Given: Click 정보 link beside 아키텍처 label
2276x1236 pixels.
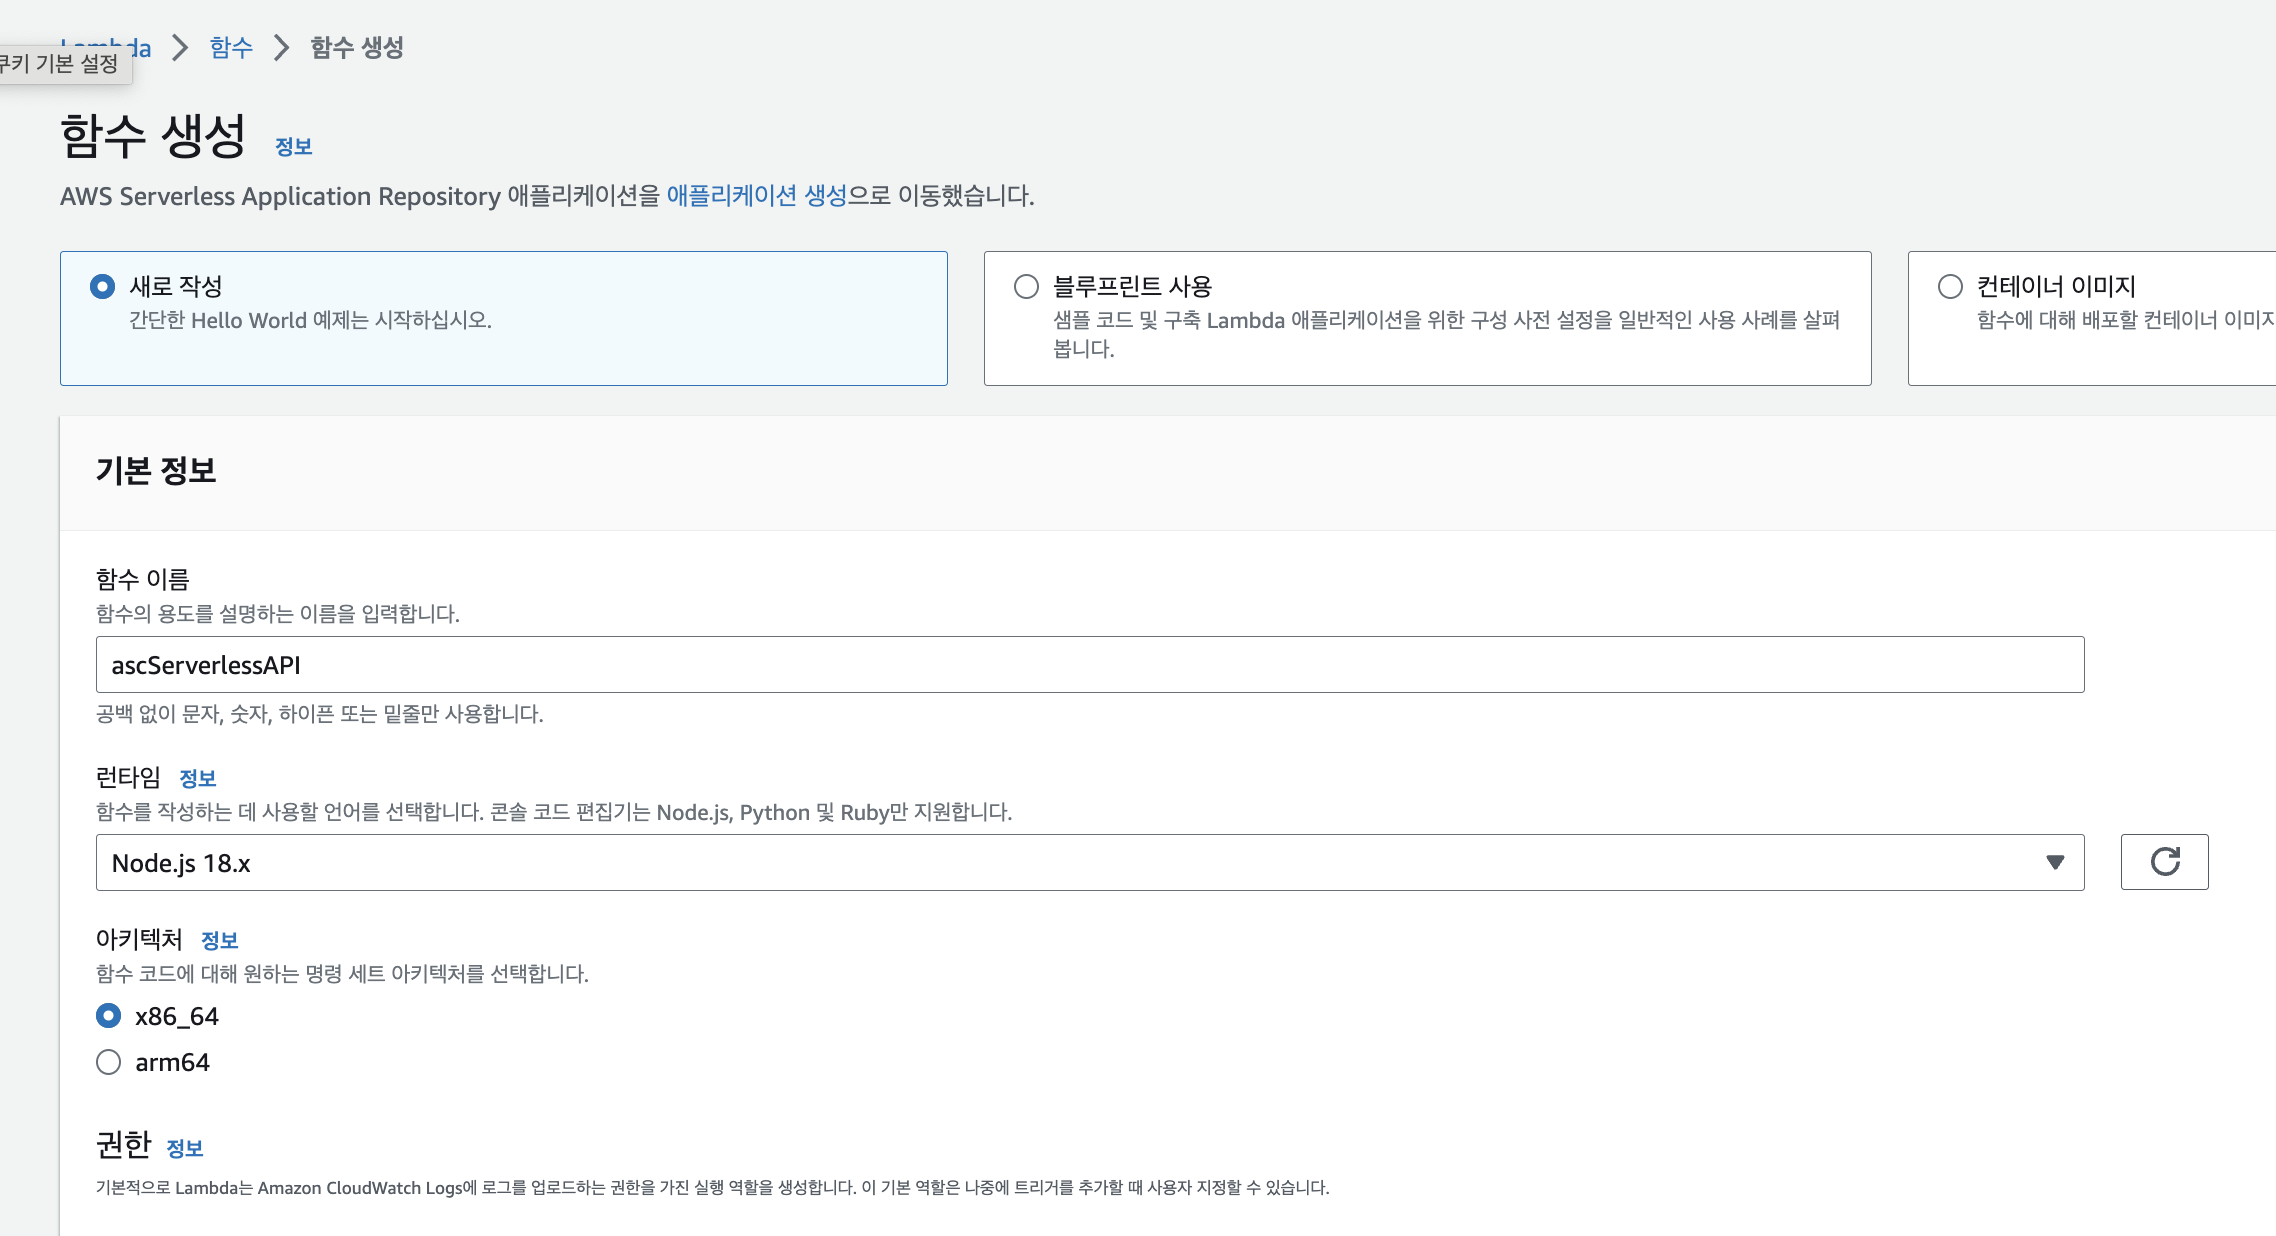Looking at the screenshot, I should tap(219, 940).
